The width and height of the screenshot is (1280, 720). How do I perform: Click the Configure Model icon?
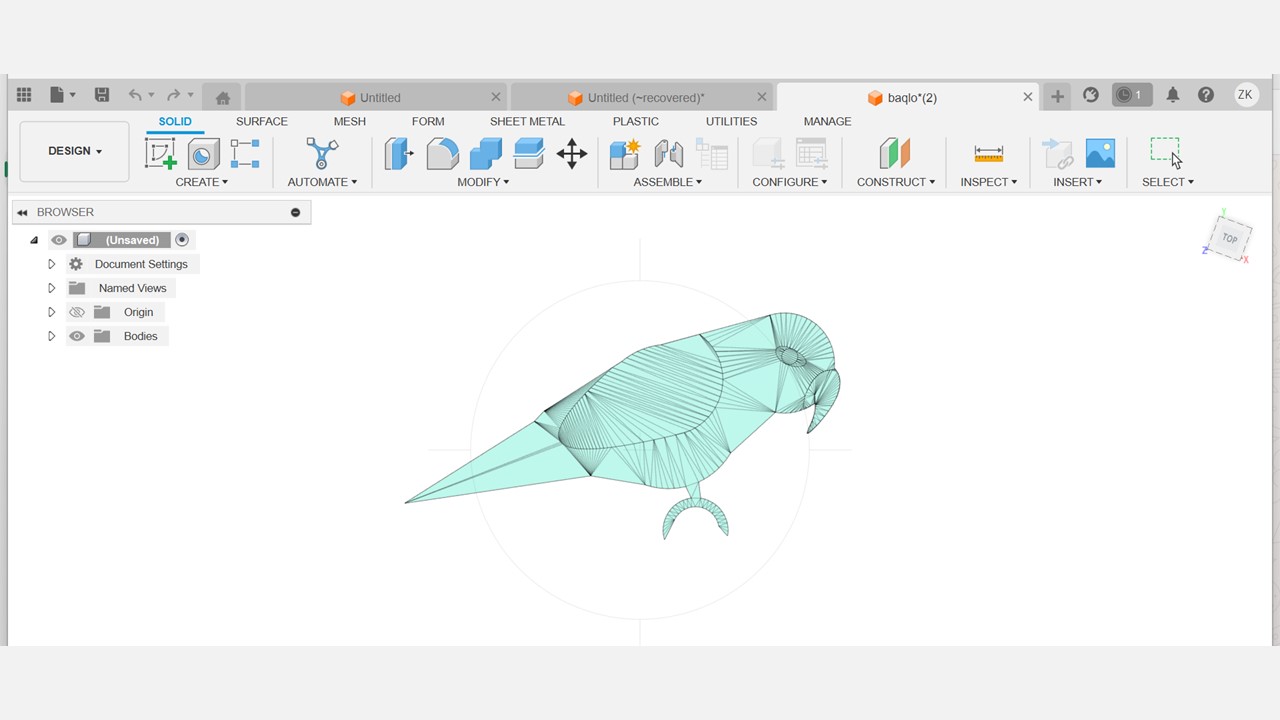[768, 153]
